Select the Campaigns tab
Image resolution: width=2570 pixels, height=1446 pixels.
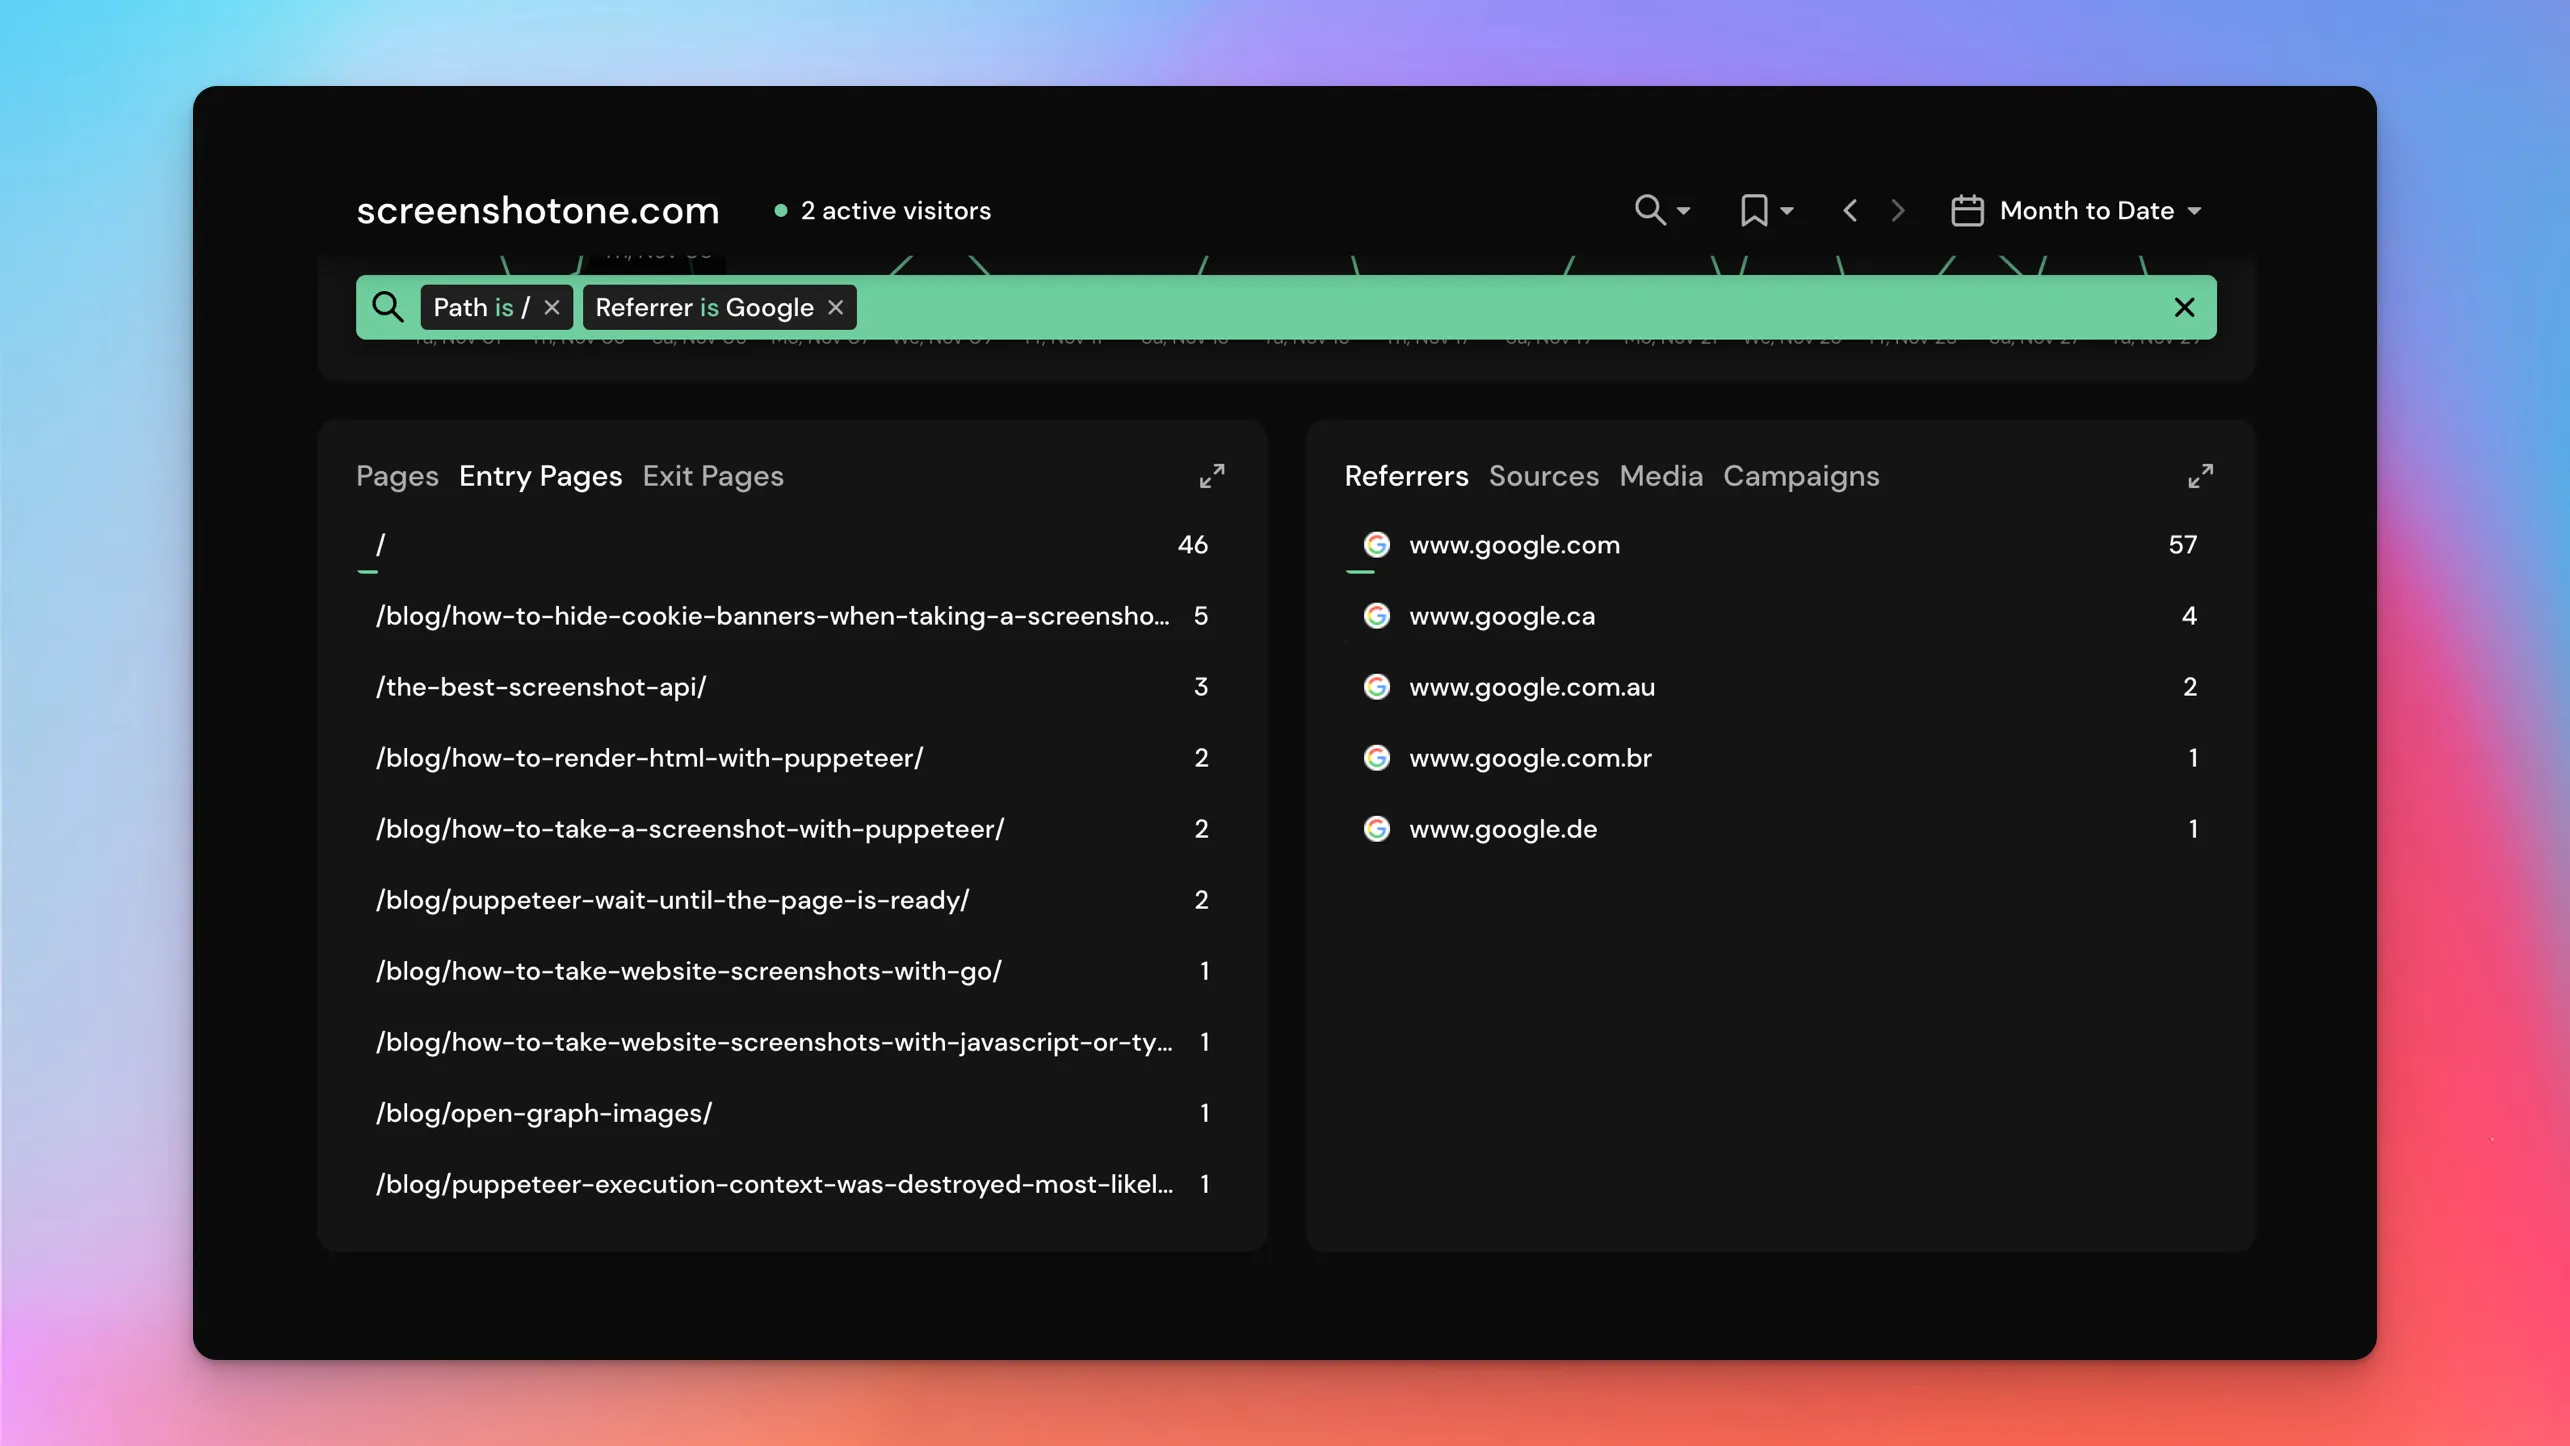tap(1800, 476)
